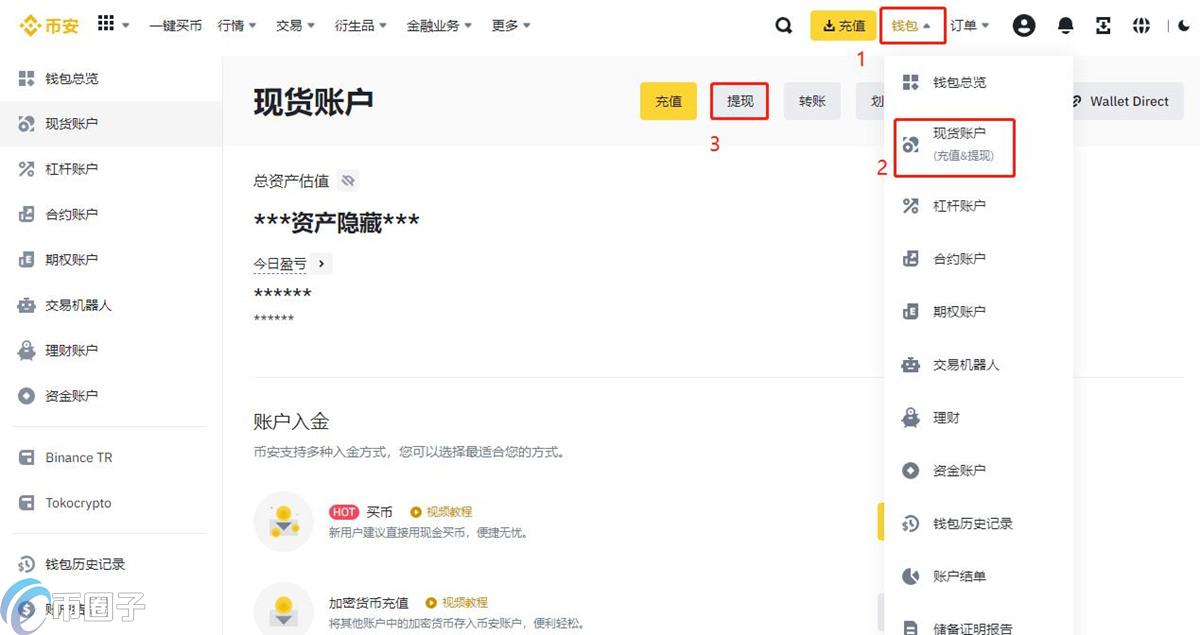Open language selection via the globe icon
Screen dimensions: 1200x635
click(1141, 25)
